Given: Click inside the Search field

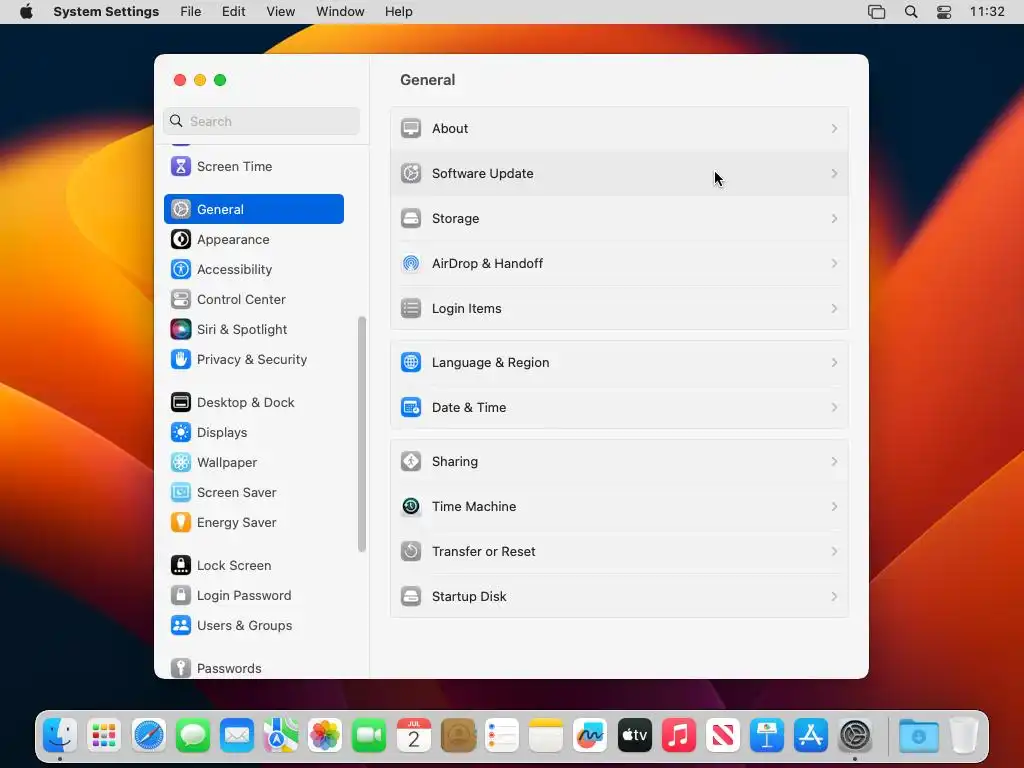Looking at the screenshot, I should [x=261, y=121].
